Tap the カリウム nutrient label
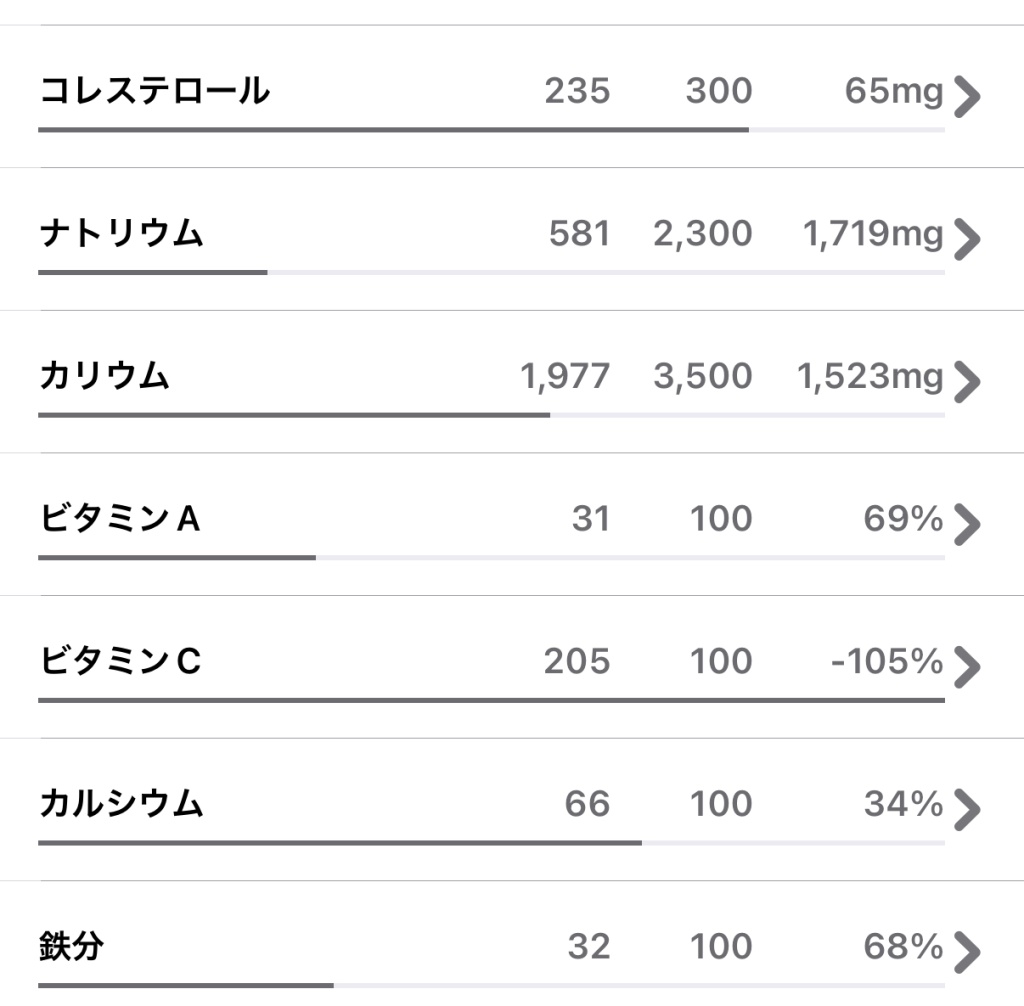 [x=104, y=376]
